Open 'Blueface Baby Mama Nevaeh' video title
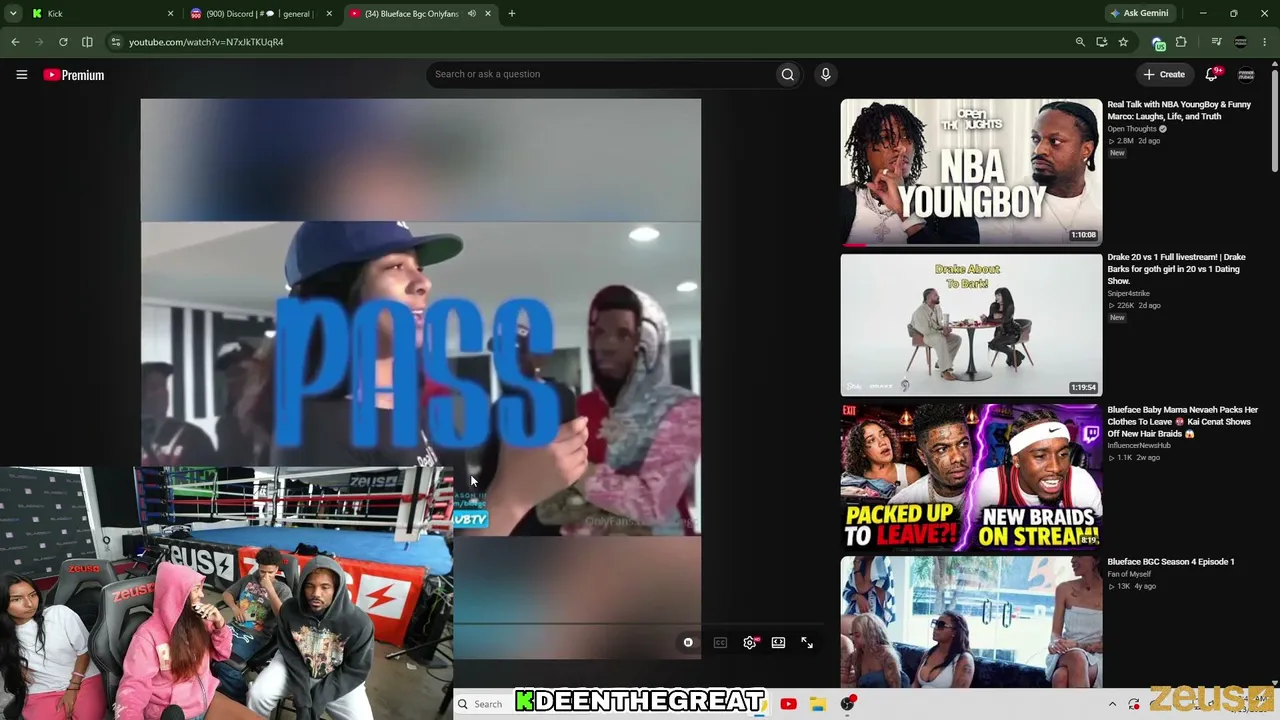Viewport: 1280px width, 720px height. 1183,422
